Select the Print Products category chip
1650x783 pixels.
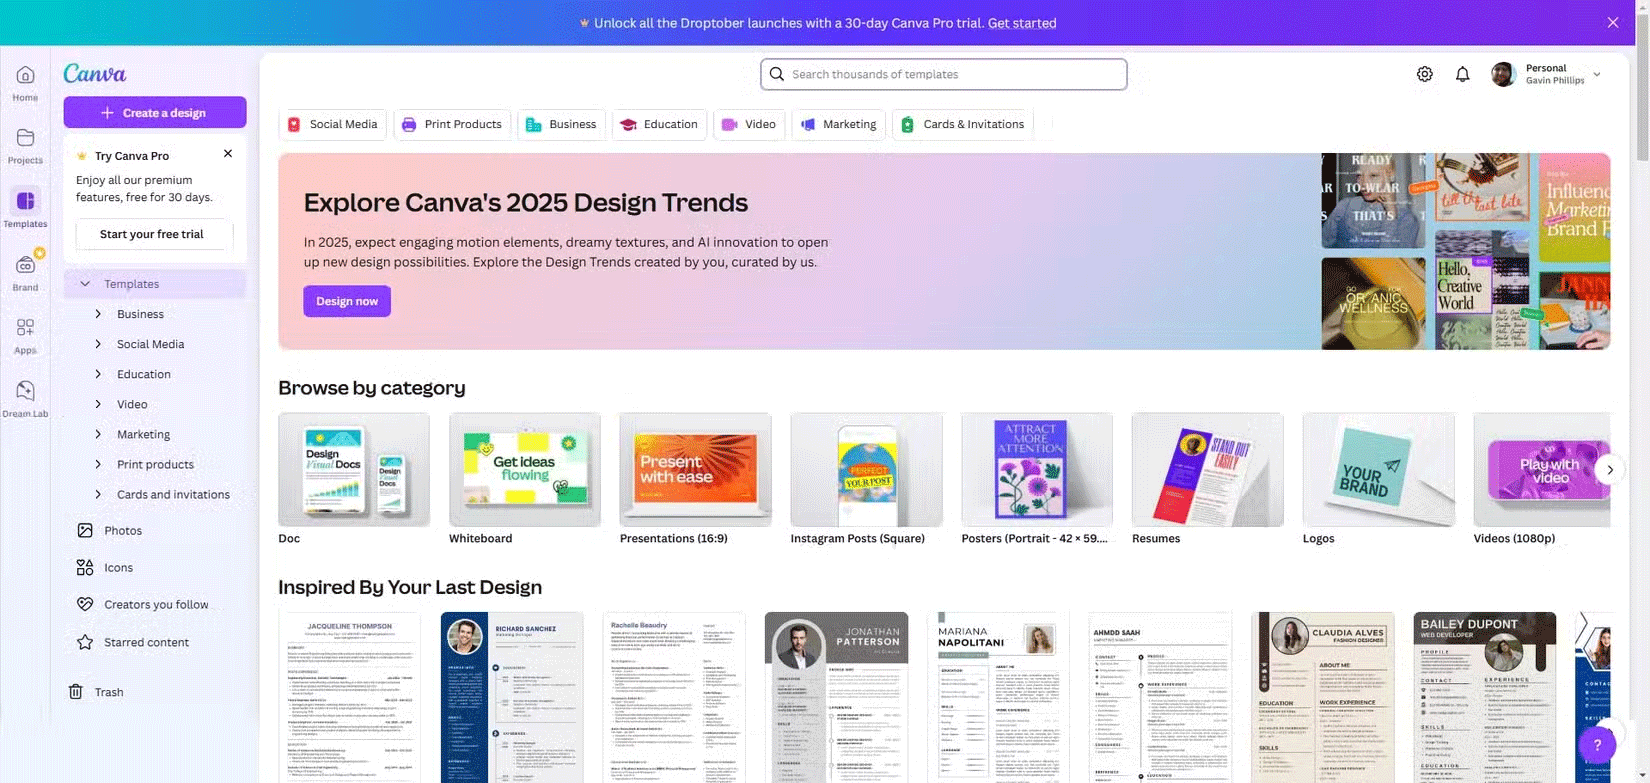(x=452, y=124)
